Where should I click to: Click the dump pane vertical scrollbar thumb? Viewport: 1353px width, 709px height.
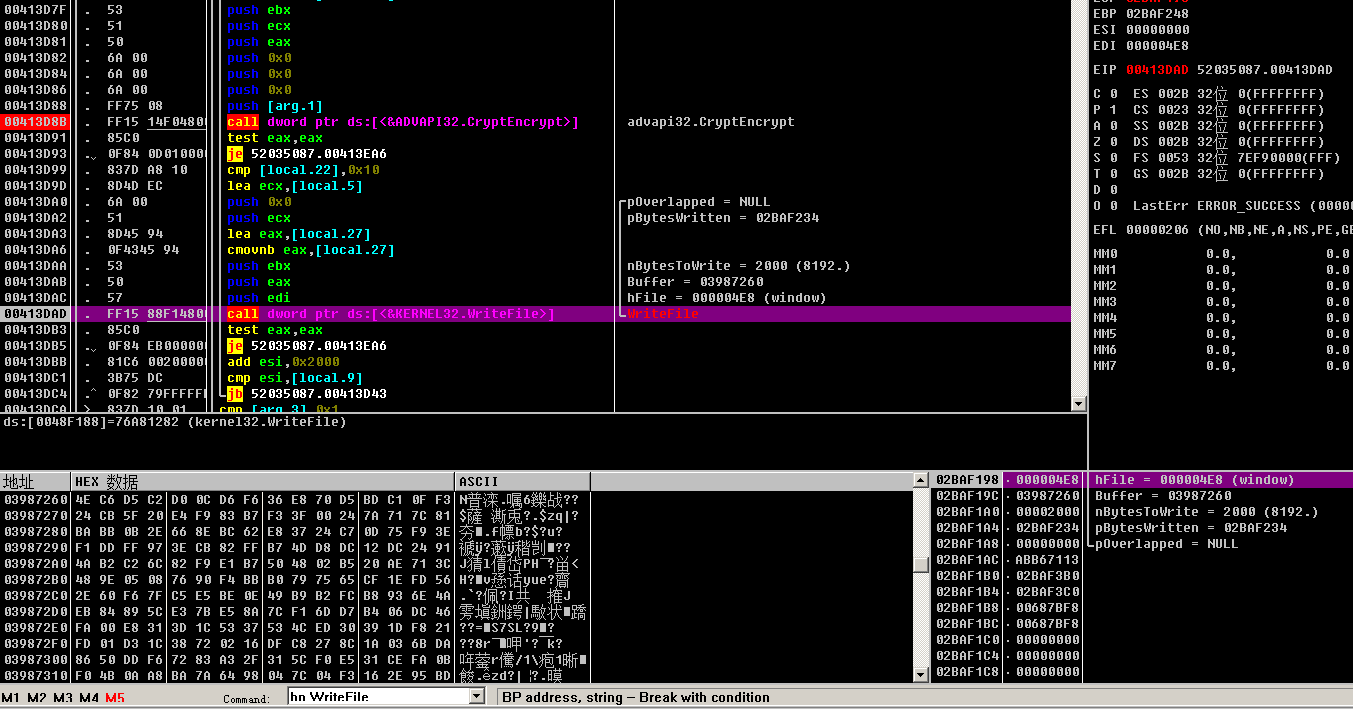920,564
